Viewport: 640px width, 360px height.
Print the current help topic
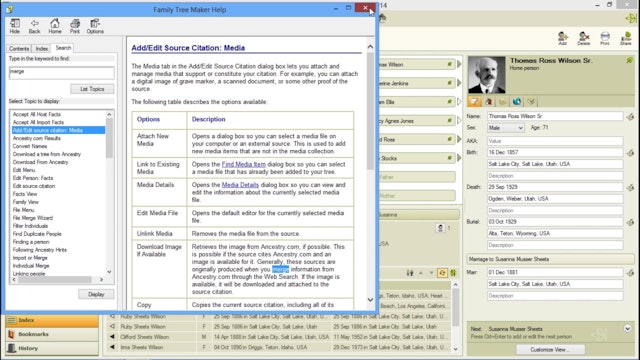(75, 26)
